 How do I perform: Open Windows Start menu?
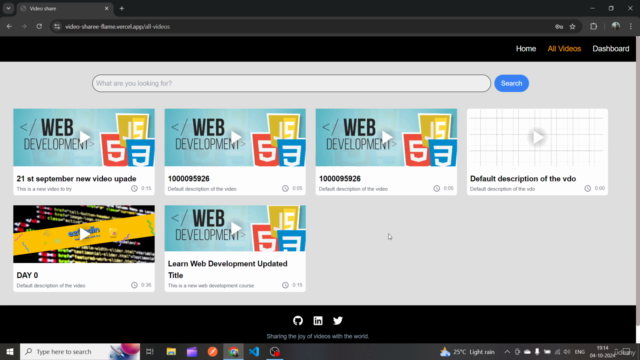click(x=10, y=351)
